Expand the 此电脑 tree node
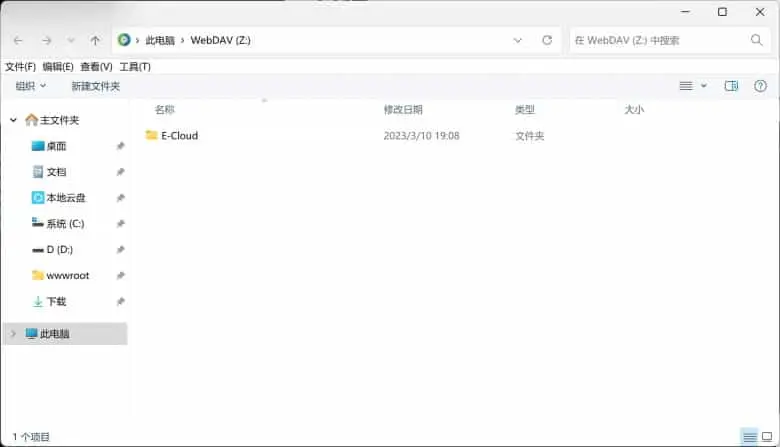The height and width of the screenshot is (447, 780). click(13, 334)
